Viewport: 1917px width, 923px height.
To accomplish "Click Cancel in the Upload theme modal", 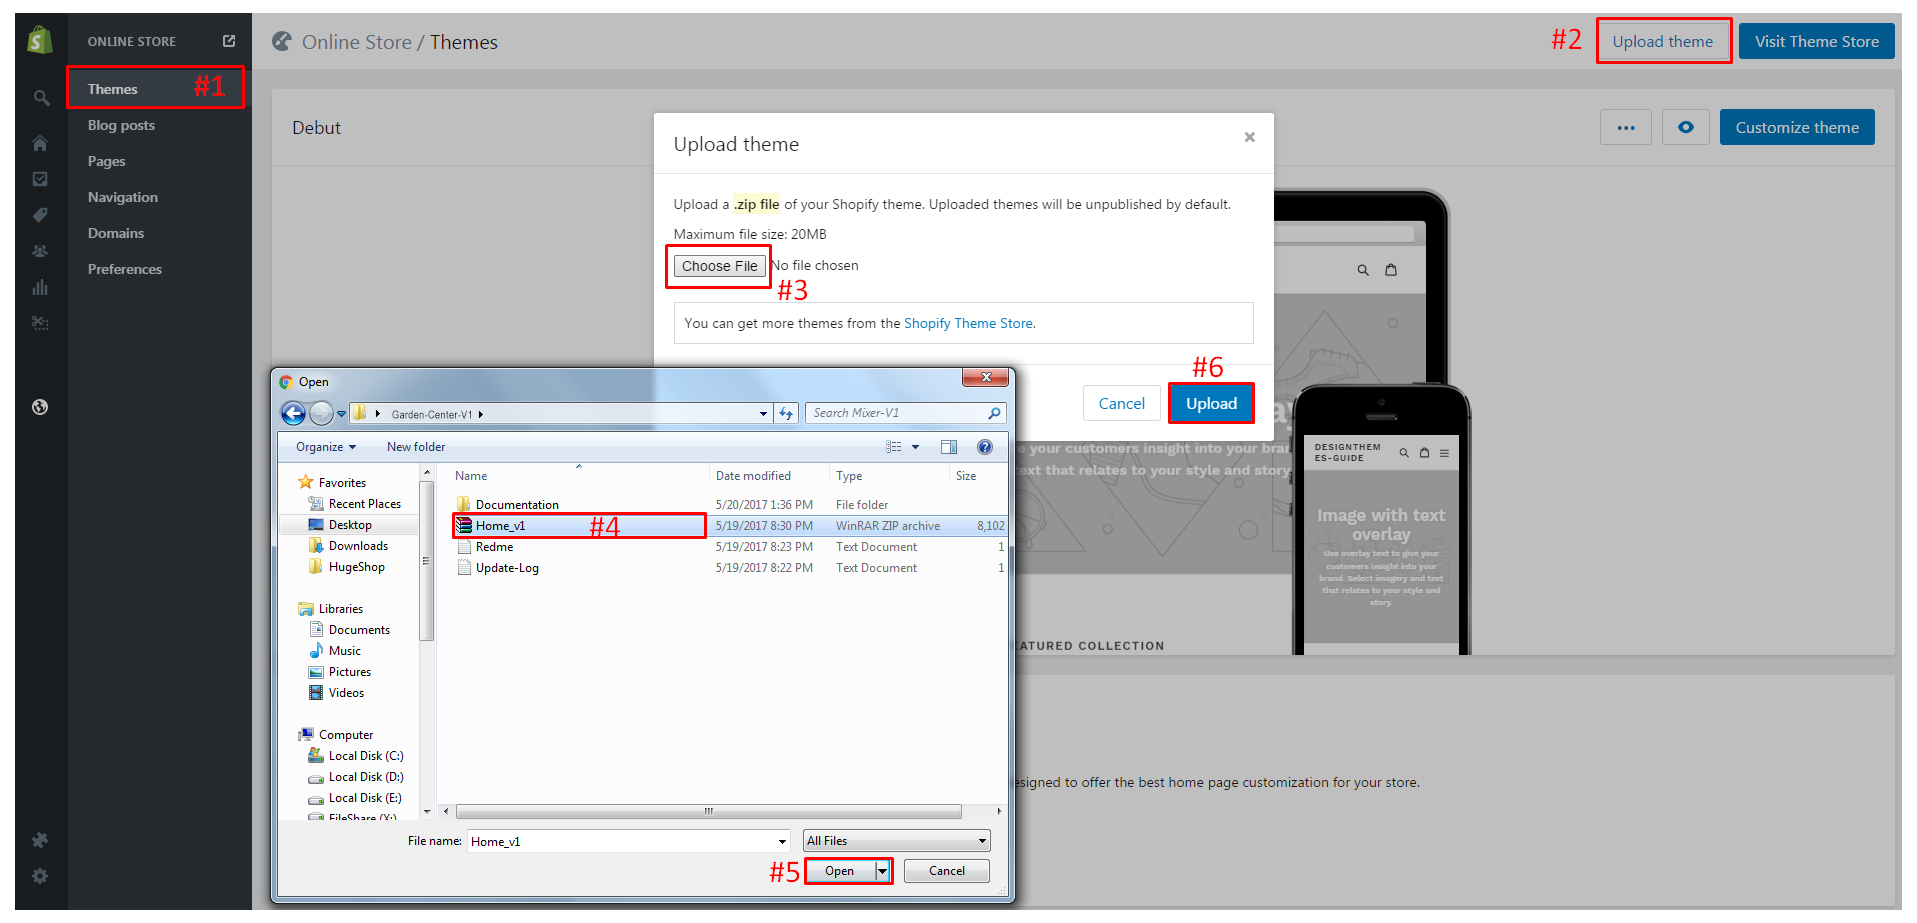I will [1121, 404].
